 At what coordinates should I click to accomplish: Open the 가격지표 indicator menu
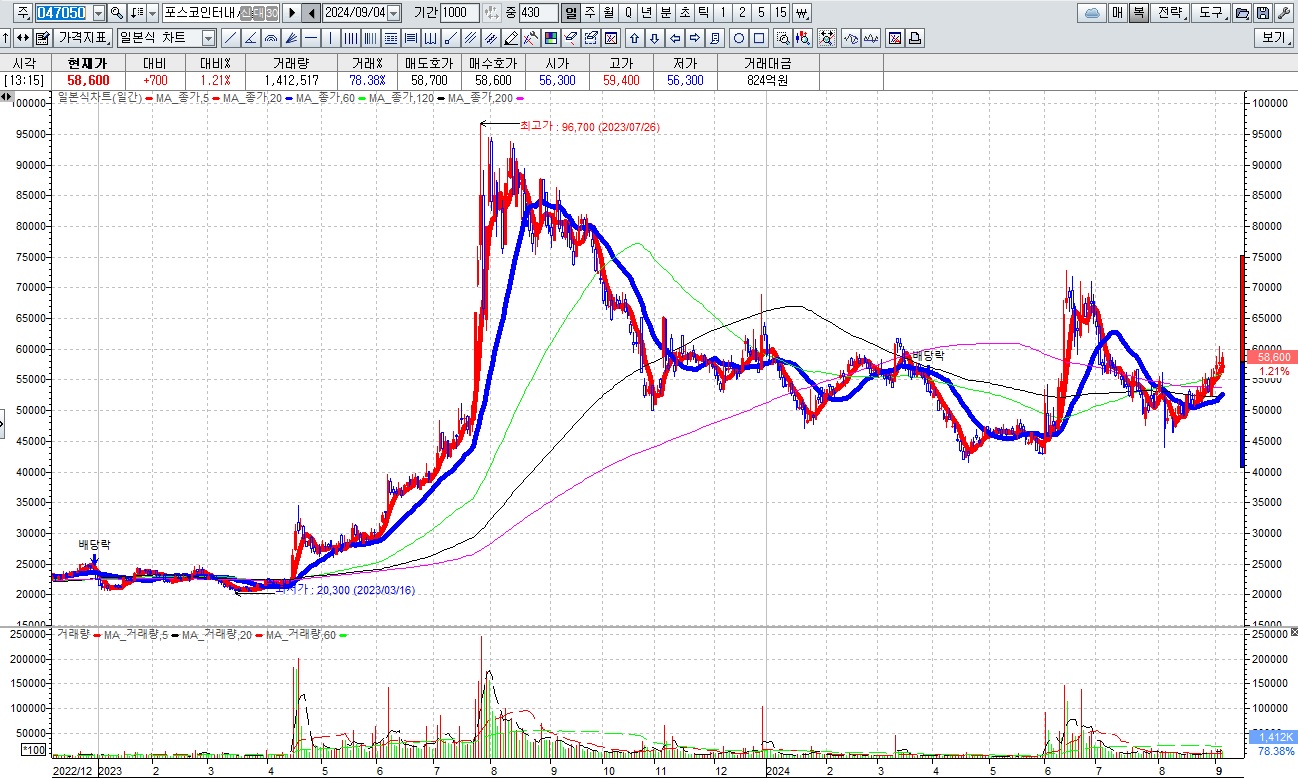[x=83, y=38]
